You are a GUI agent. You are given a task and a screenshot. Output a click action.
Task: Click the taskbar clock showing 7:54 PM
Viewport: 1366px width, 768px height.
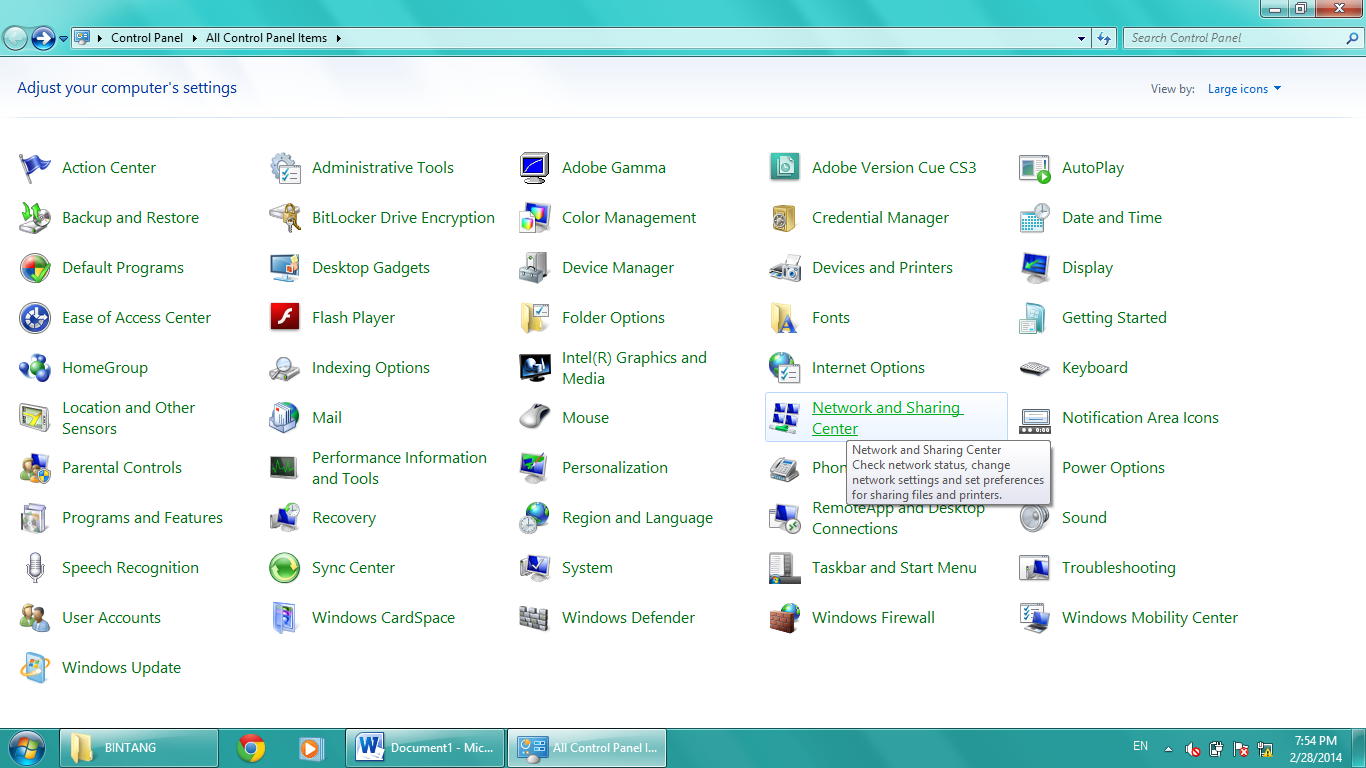click(1315, 748)
